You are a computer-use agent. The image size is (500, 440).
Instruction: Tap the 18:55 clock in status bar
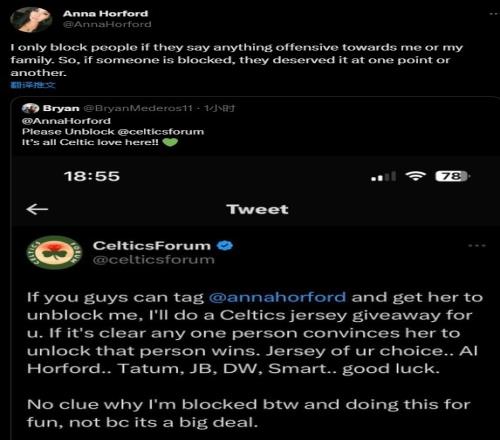pyautogui.click(x=92, y=176)
